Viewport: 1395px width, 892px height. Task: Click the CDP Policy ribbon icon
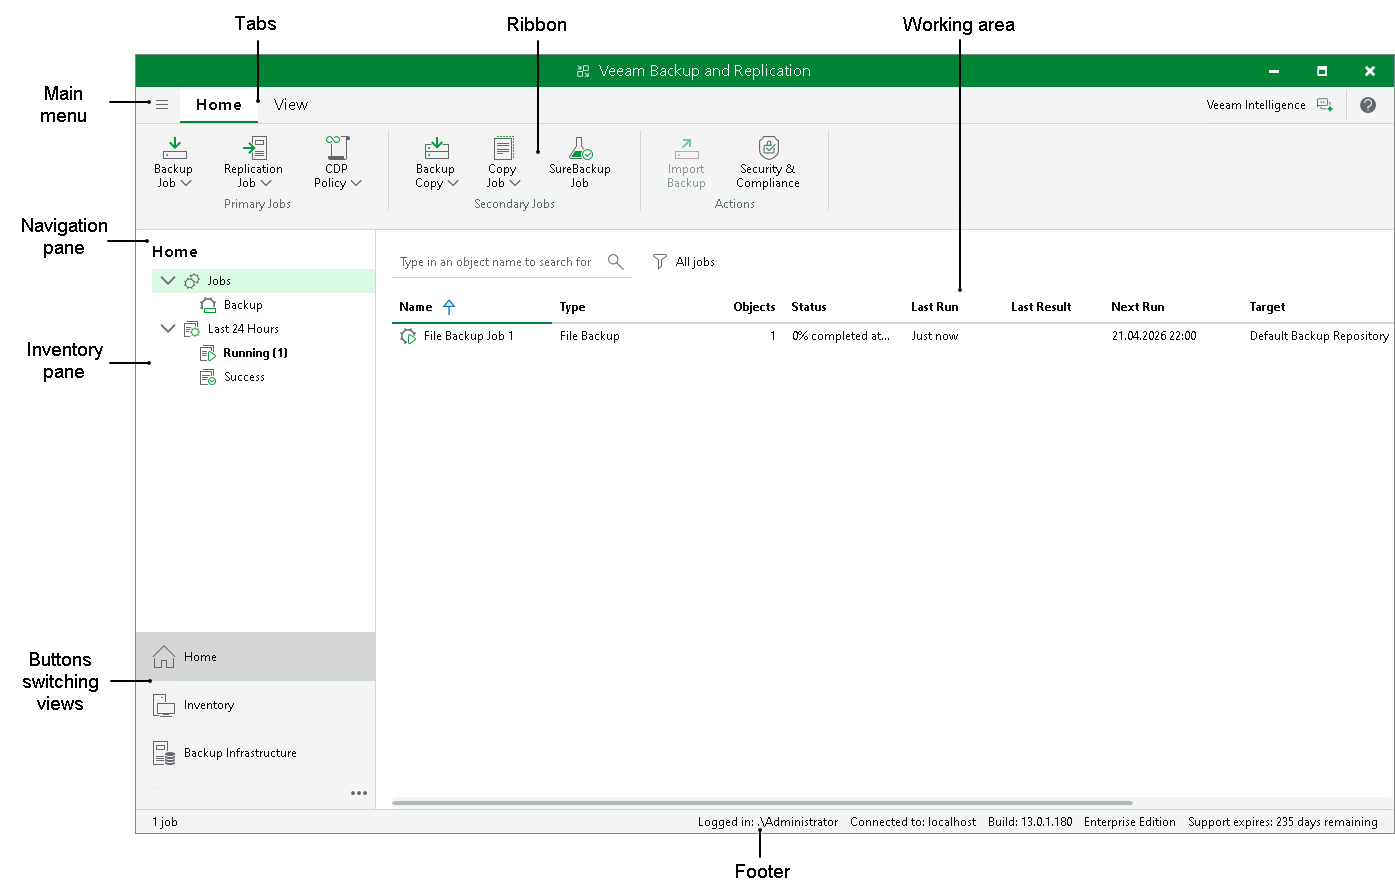click(337, 148)
